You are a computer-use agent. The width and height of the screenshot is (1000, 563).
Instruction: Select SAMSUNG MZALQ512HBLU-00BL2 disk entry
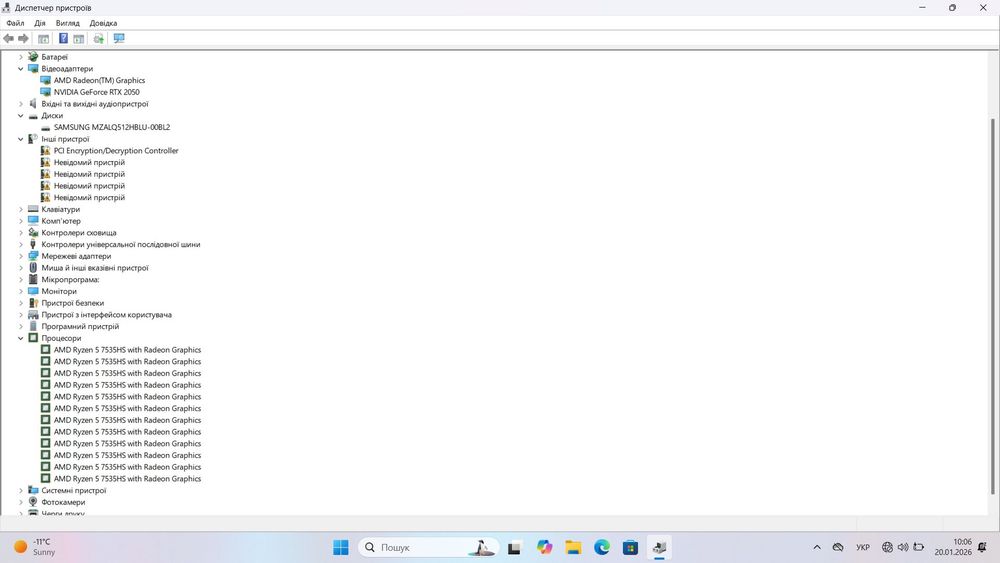(x=112, y=128)
